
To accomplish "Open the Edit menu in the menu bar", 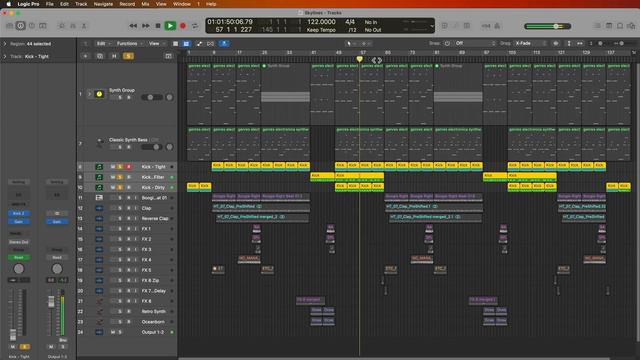I will [64, 4].
